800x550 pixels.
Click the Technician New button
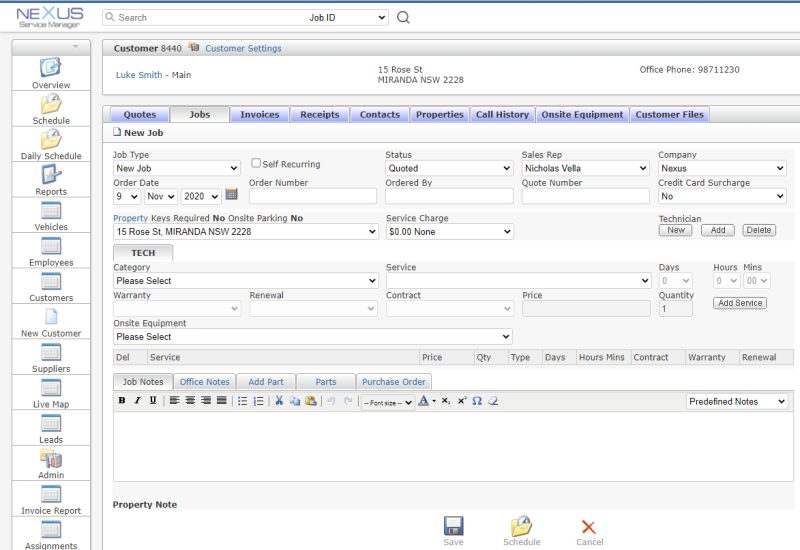pos(676,230)
